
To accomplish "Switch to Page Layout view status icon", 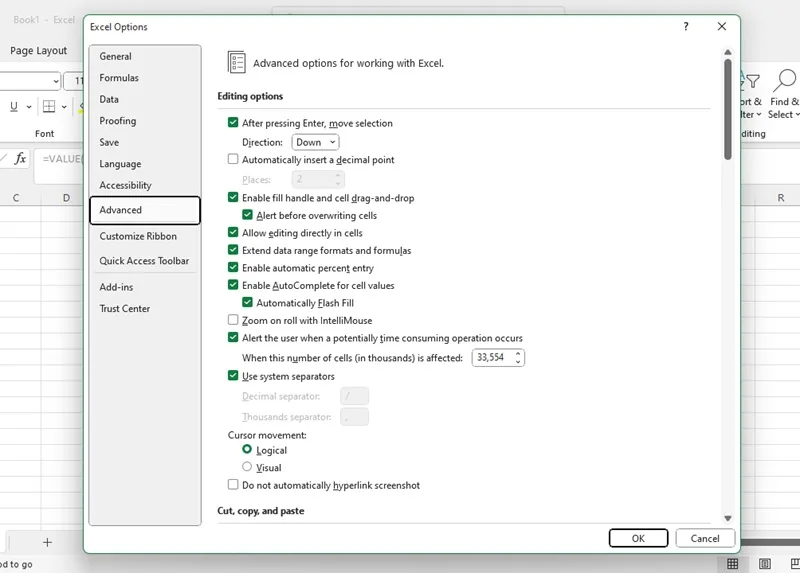I will pyautogui.click(x=764, y=563).
